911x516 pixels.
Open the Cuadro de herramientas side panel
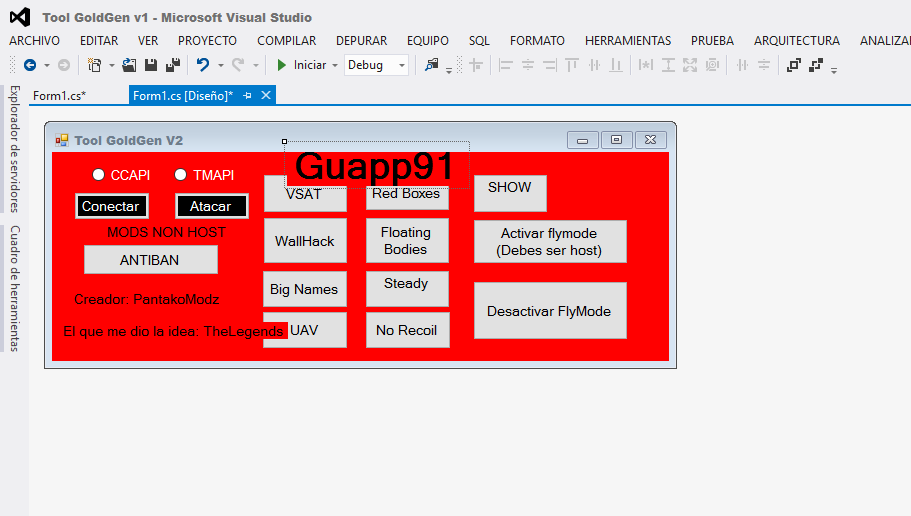[x=15, y=288]
